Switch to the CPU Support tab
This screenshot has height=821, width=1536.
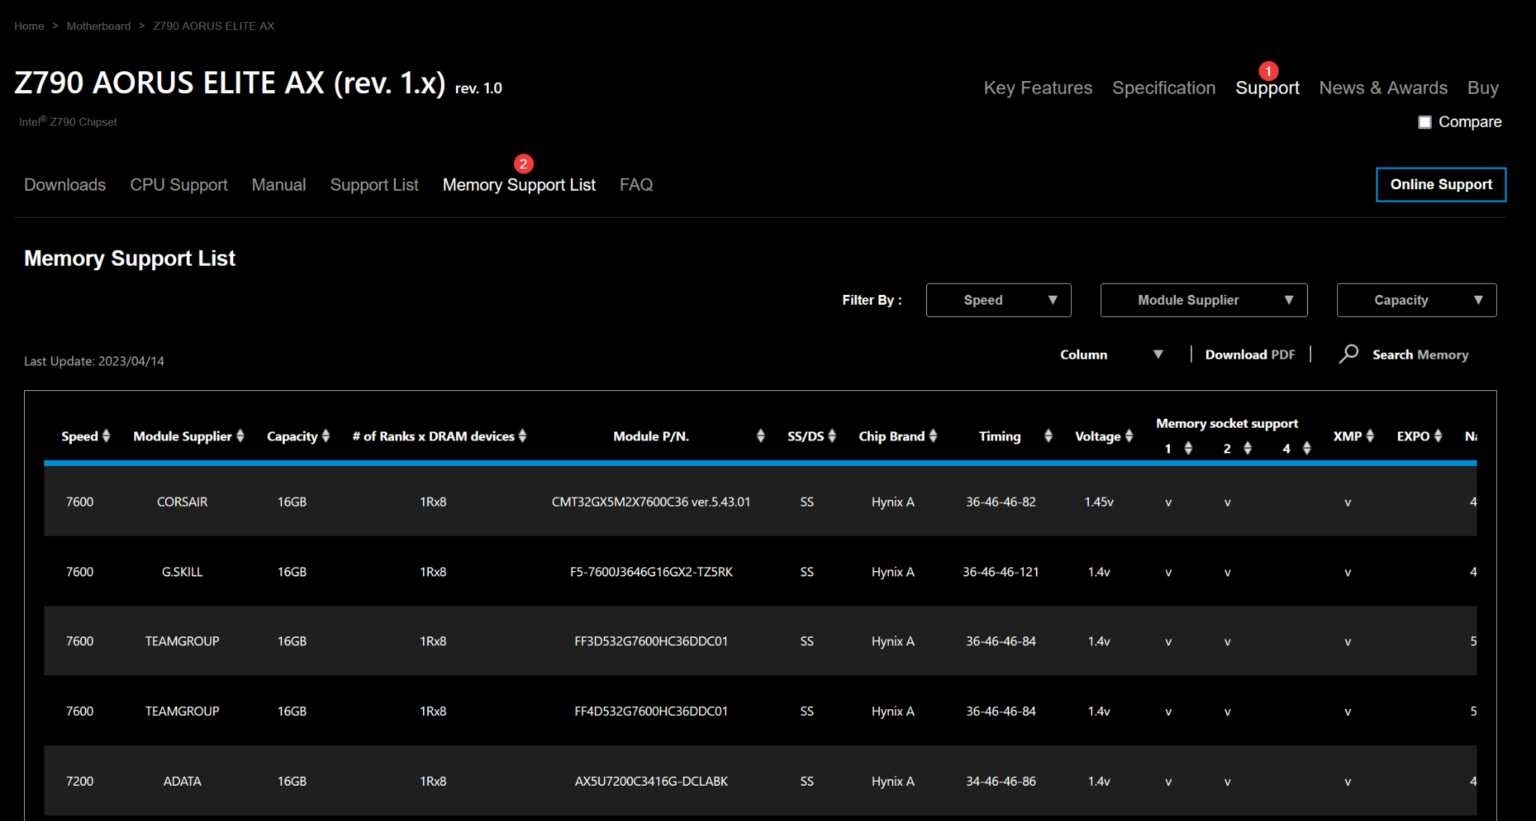click(179, 185)
